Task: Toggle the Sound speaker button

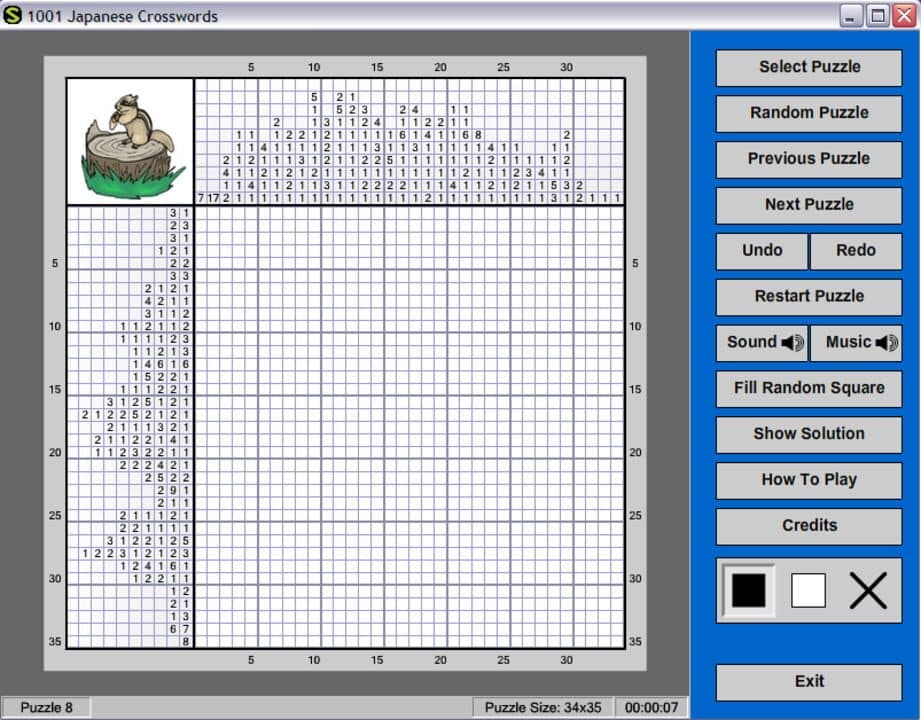Action: (762, 342)
